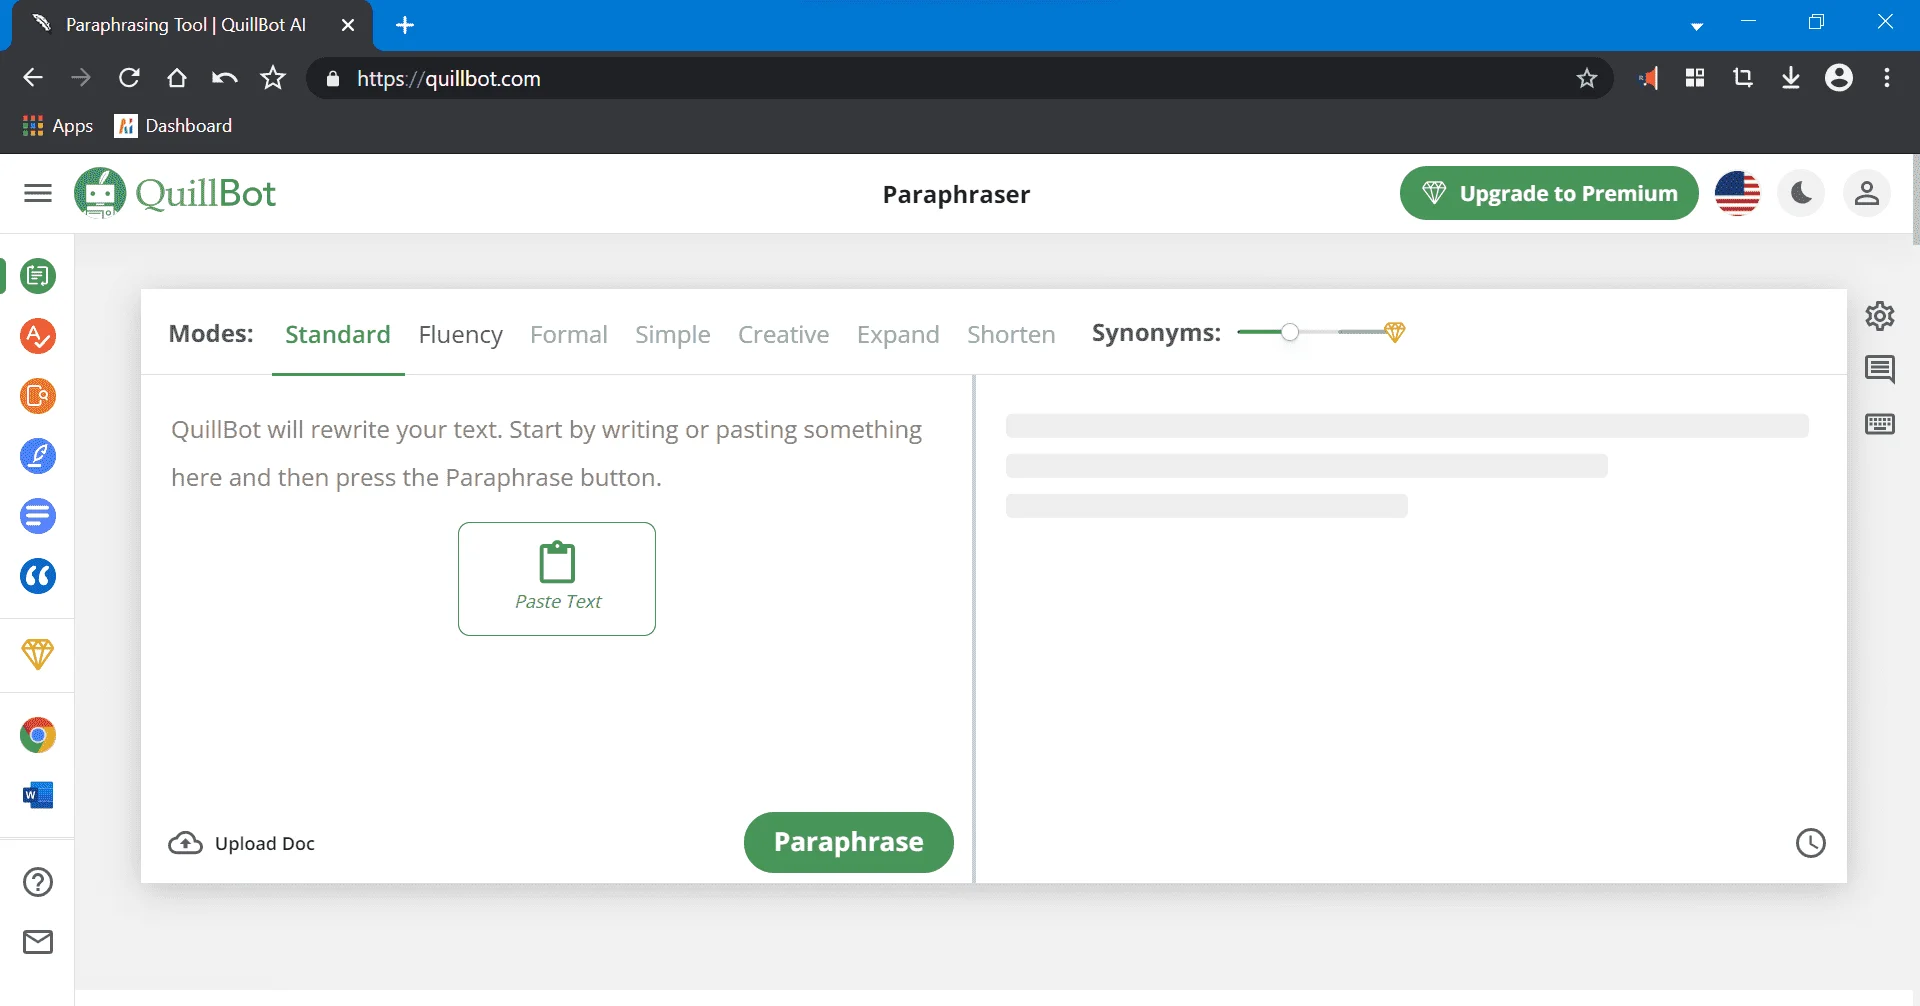Image resolution: width=1920 pixels, height=1006 pixels.
Task: Show keyboard hotkeys icon
Action: click(x=1880, y=424)
